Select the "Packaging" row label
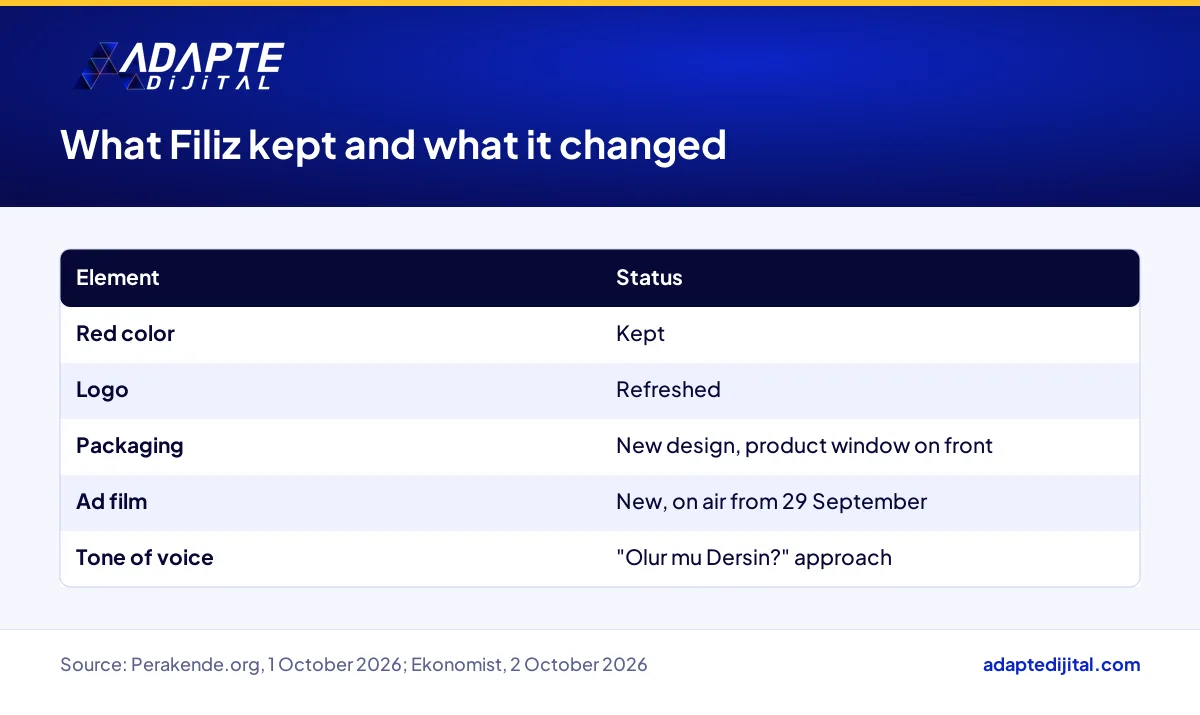The image size is (1200, 715). pos(130,446)
